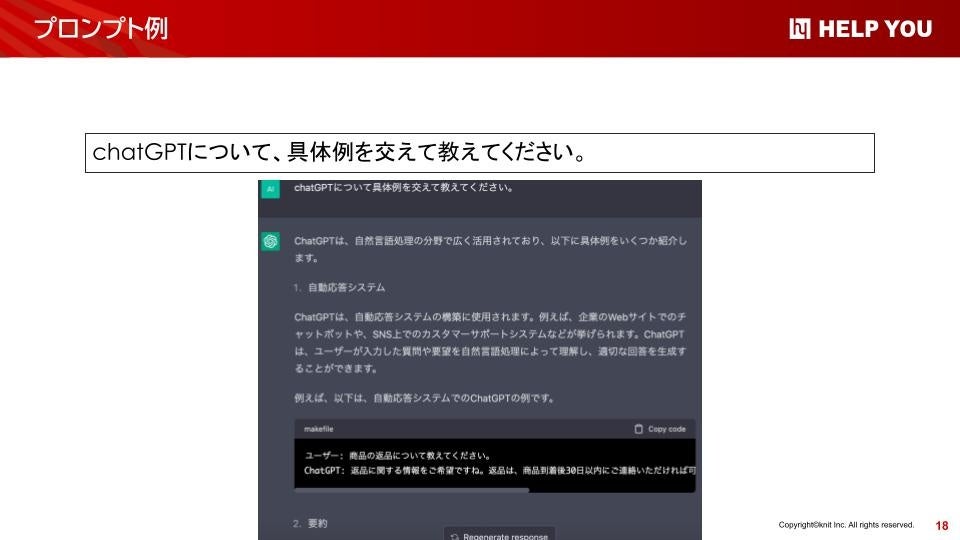
Task: Click the Regenerate response button
Action: (x=500, y=534)
